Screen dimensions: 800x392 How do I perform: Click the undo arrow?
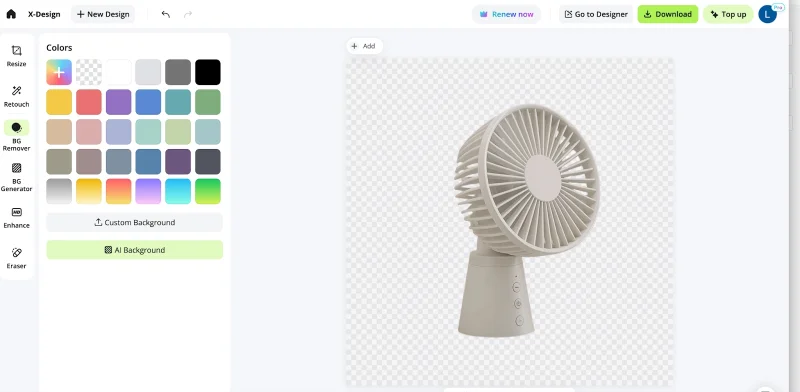click(166, 14)
